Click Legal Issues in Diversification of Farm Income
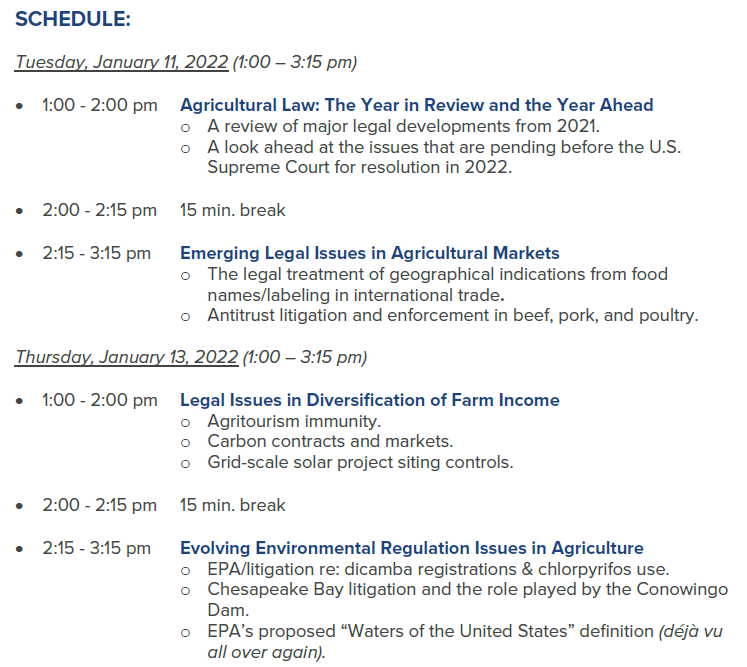This screenshot has width=747, height=667. (370, 400)
